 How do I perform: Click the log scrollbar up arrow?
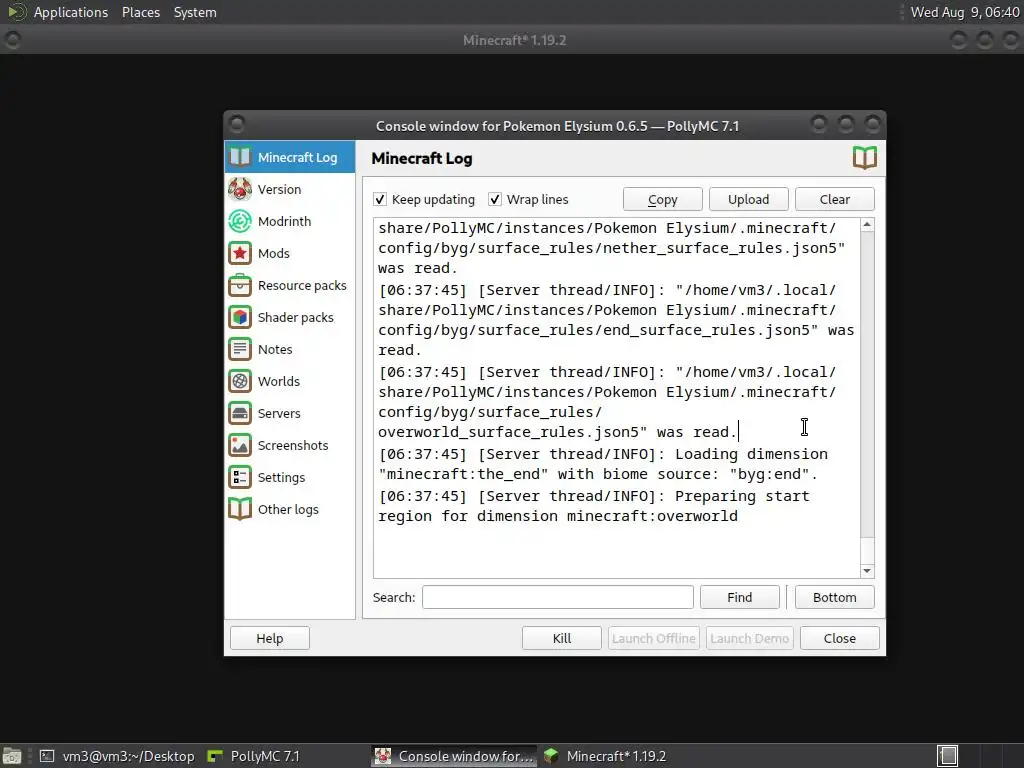pyautogui.click(x=867, y=225)
